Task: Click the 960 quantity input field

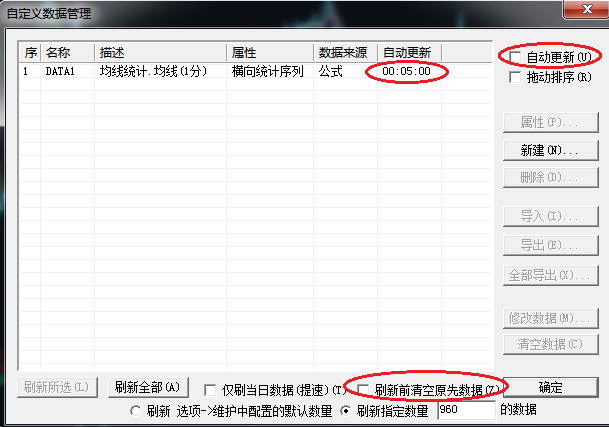Action: pyautogui.click(x=466, y=410)
